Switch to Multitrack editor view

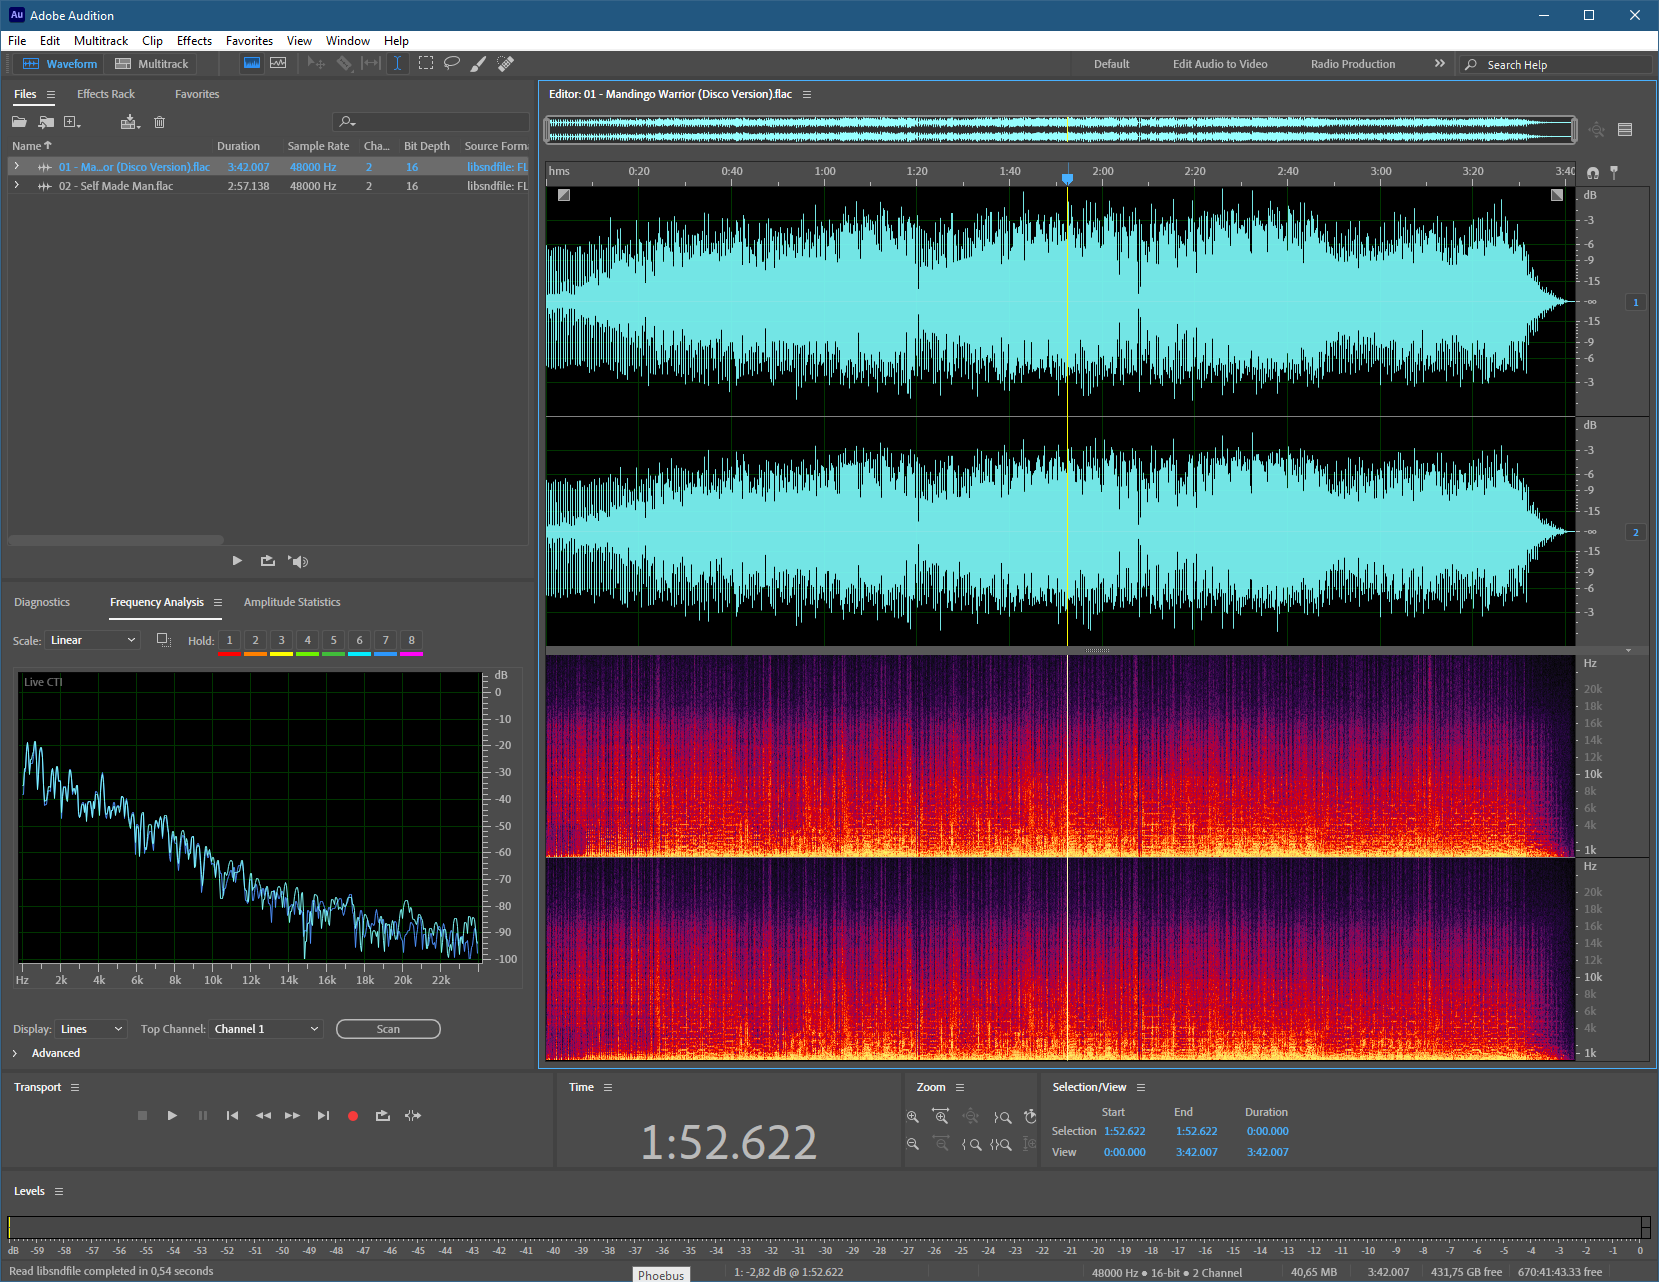pos(152,64)
